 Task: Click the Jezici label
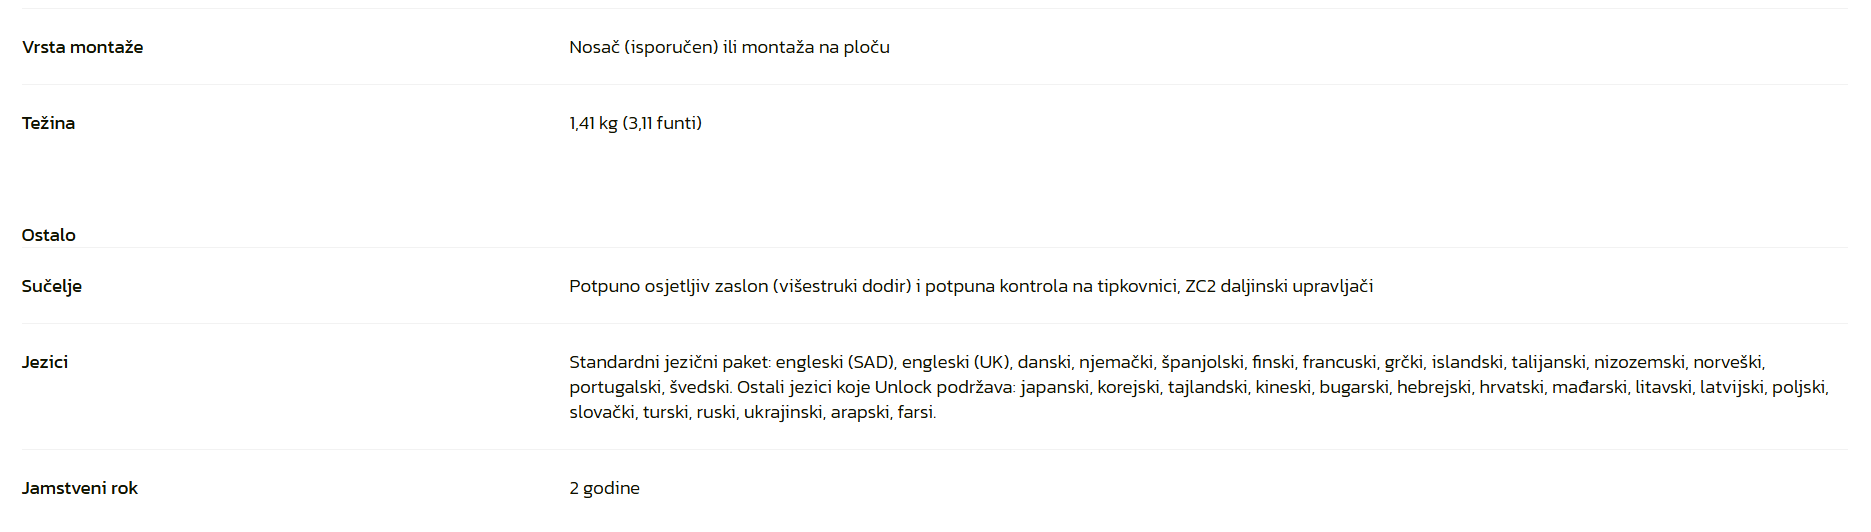coord(45,362)
